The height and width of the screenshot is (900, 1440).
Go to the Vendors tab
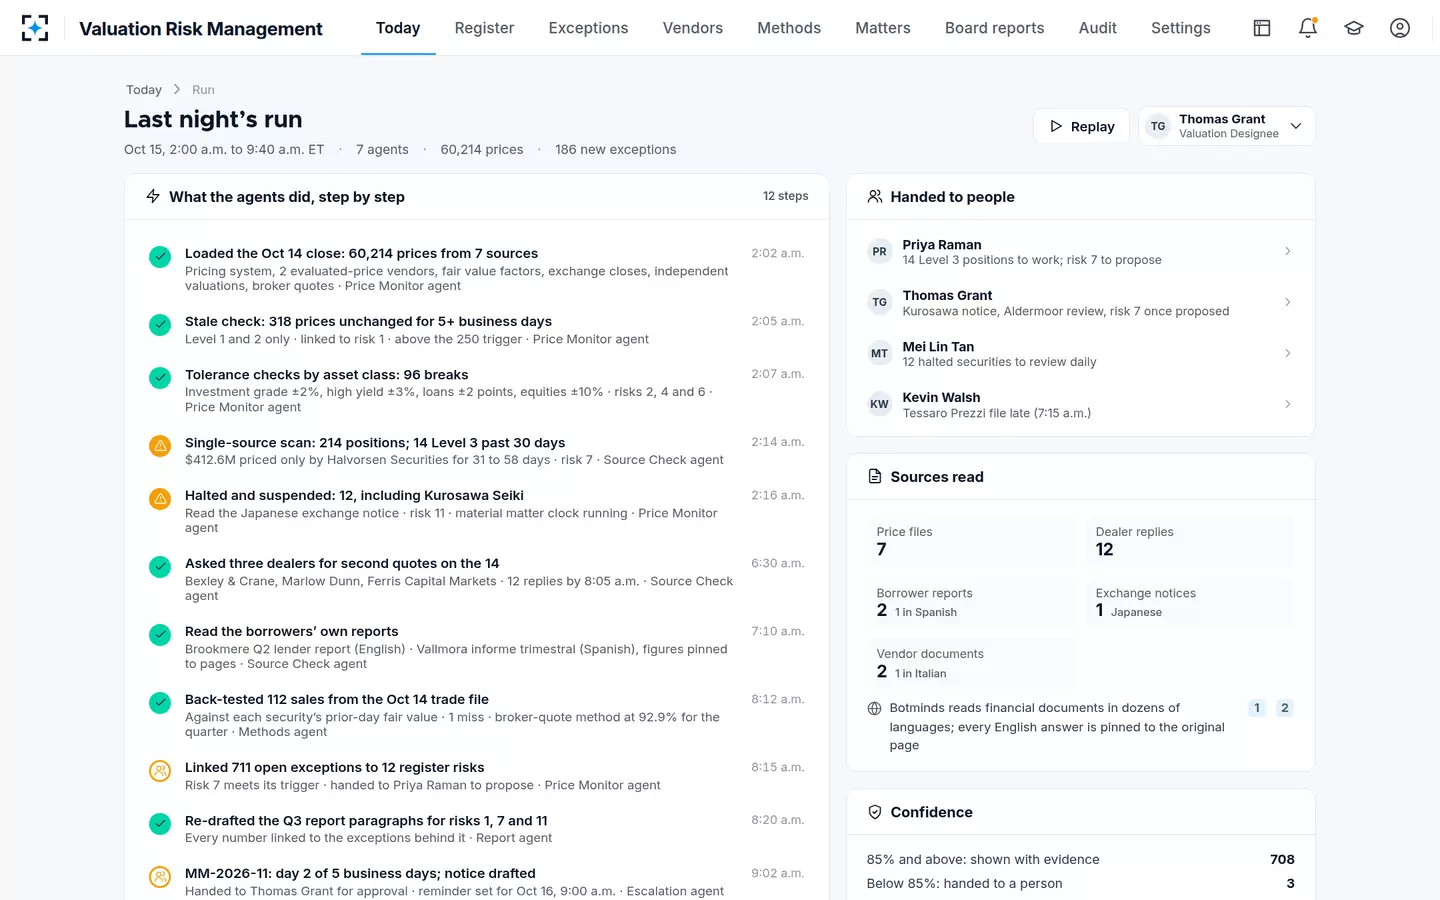click(x=693, y=28)
